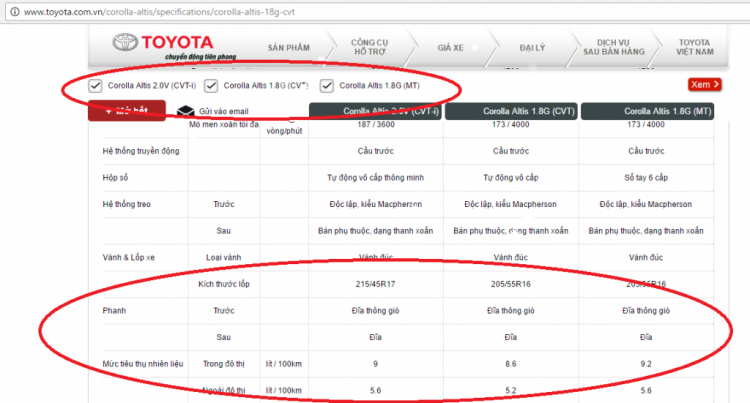Click Mức tiêu thụ nhiên liệu label
750x403 pixels.
point(143,364)
